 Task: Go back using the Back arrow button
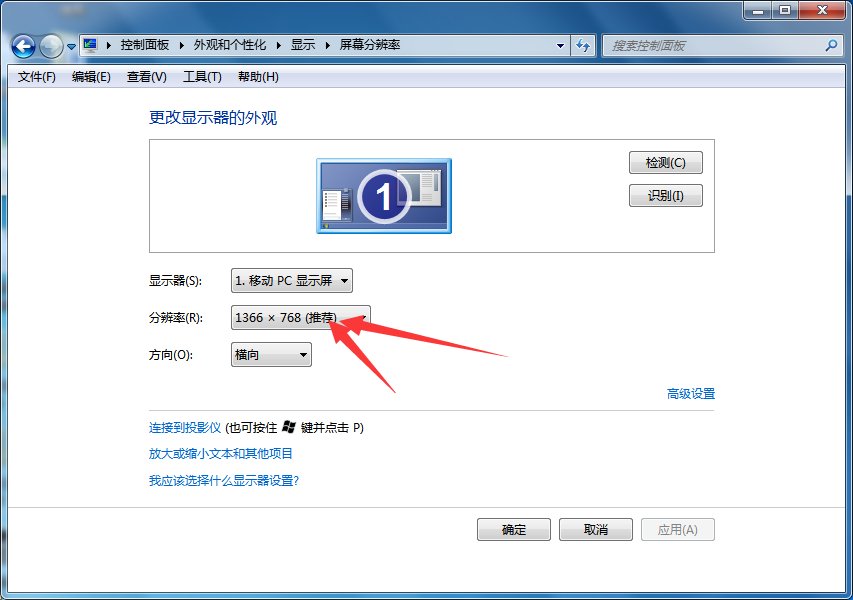[23, 47]
